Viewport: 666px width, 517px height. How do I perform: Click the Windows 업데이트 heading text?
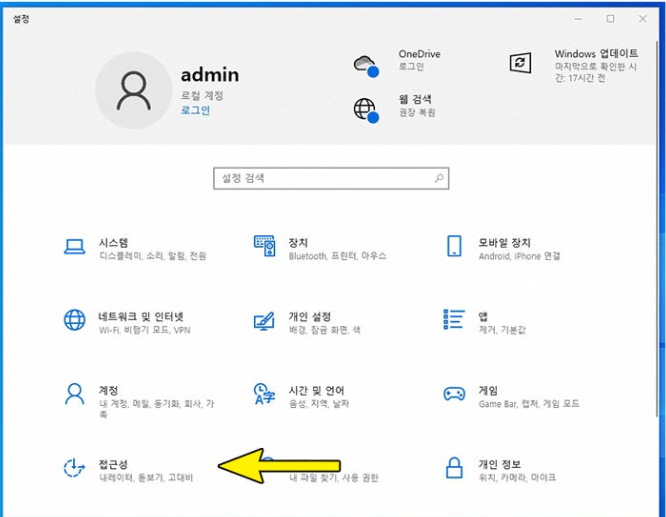pyautogui.click(x=596, y=54)
